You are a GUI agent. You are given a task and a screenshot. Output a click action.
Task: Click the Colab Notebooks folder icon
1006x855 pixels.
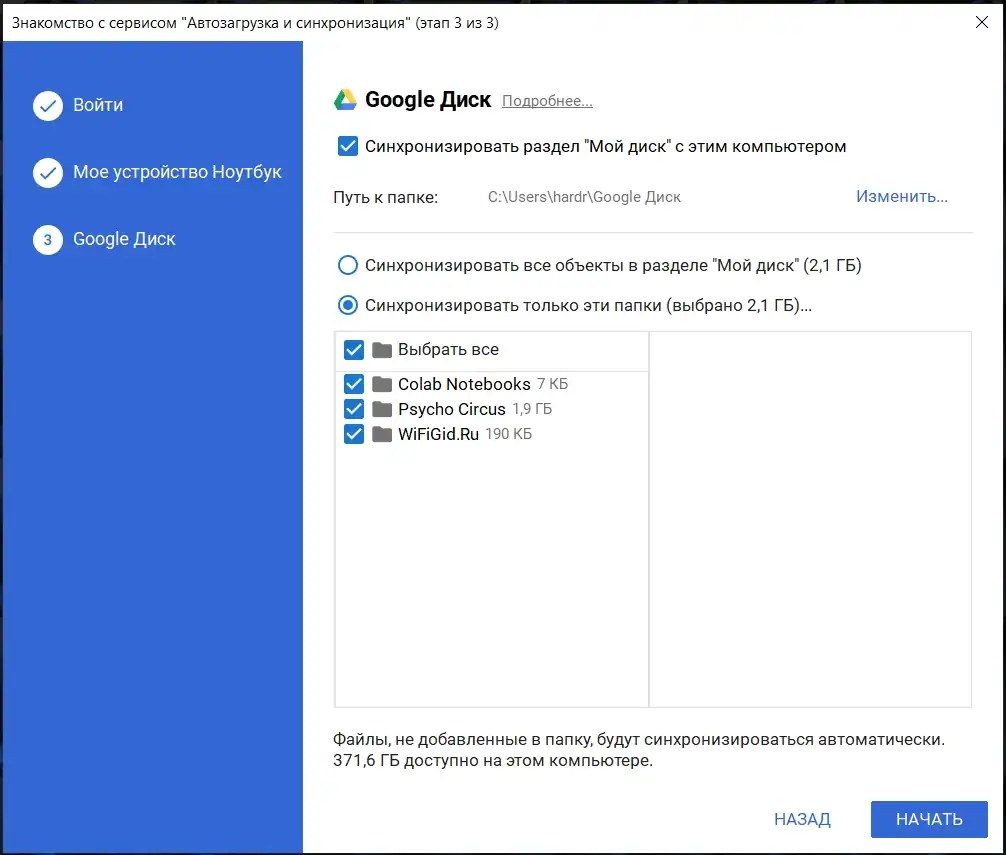point(382,384)
